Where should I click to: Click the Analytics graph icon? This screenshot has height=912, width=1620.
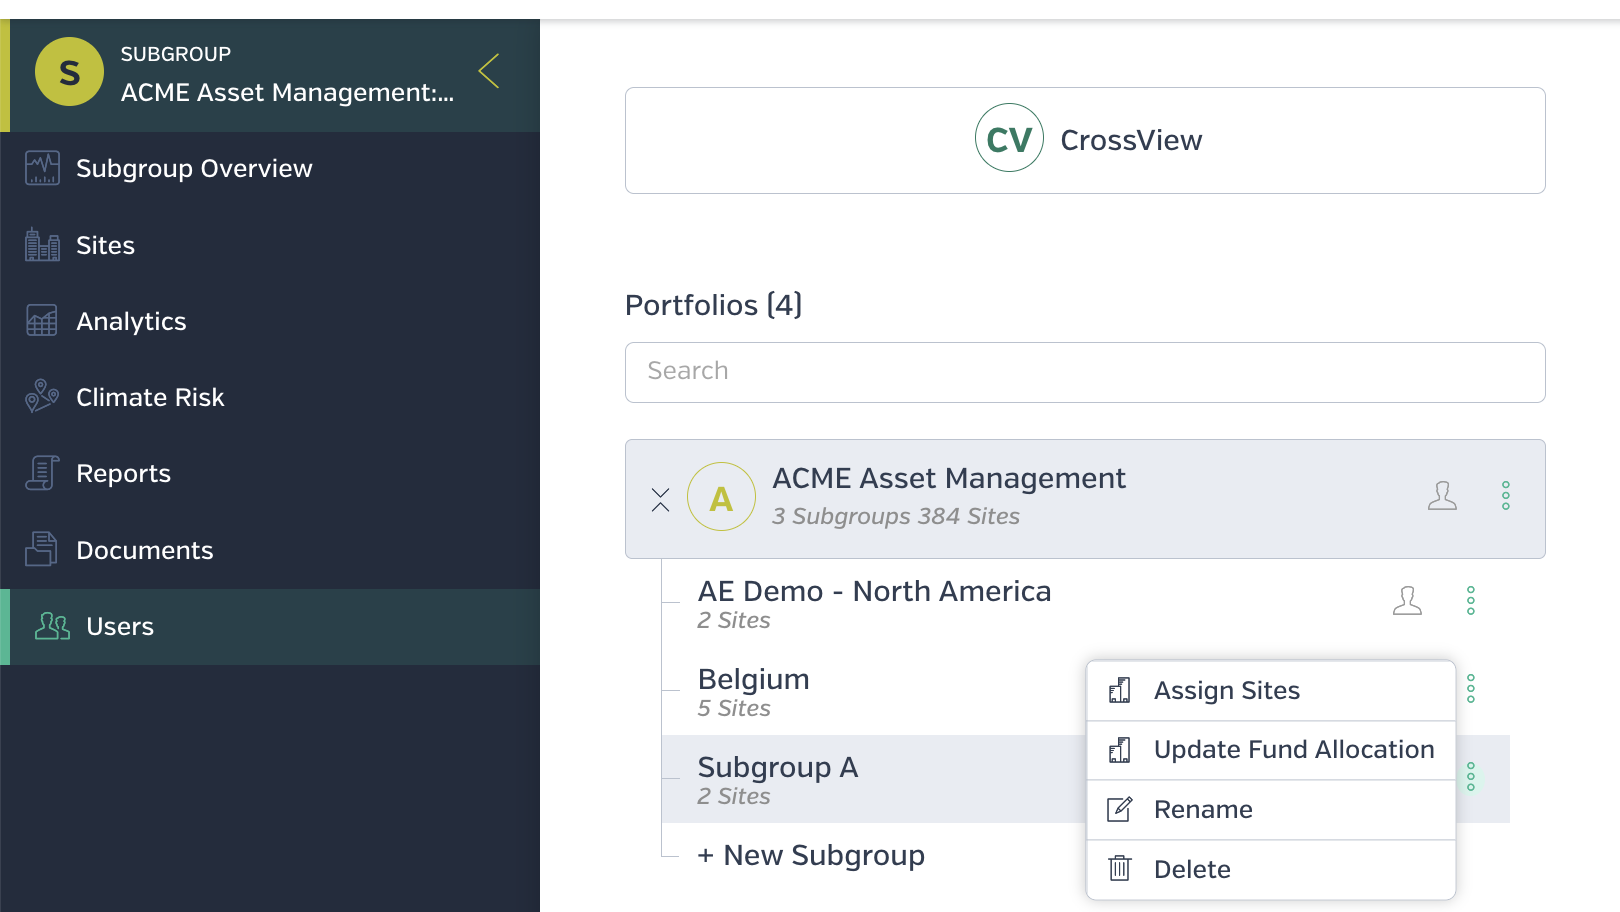(x=42, y=320)
